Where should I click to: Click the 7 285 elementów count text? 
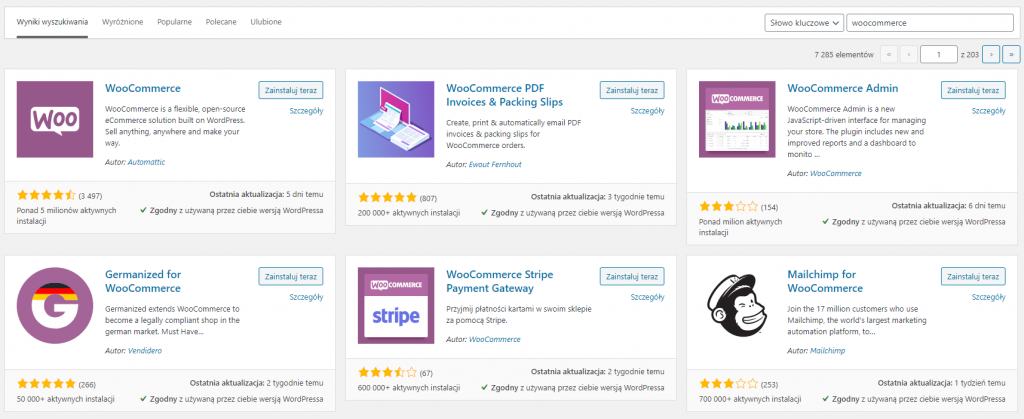pos(844,55)
